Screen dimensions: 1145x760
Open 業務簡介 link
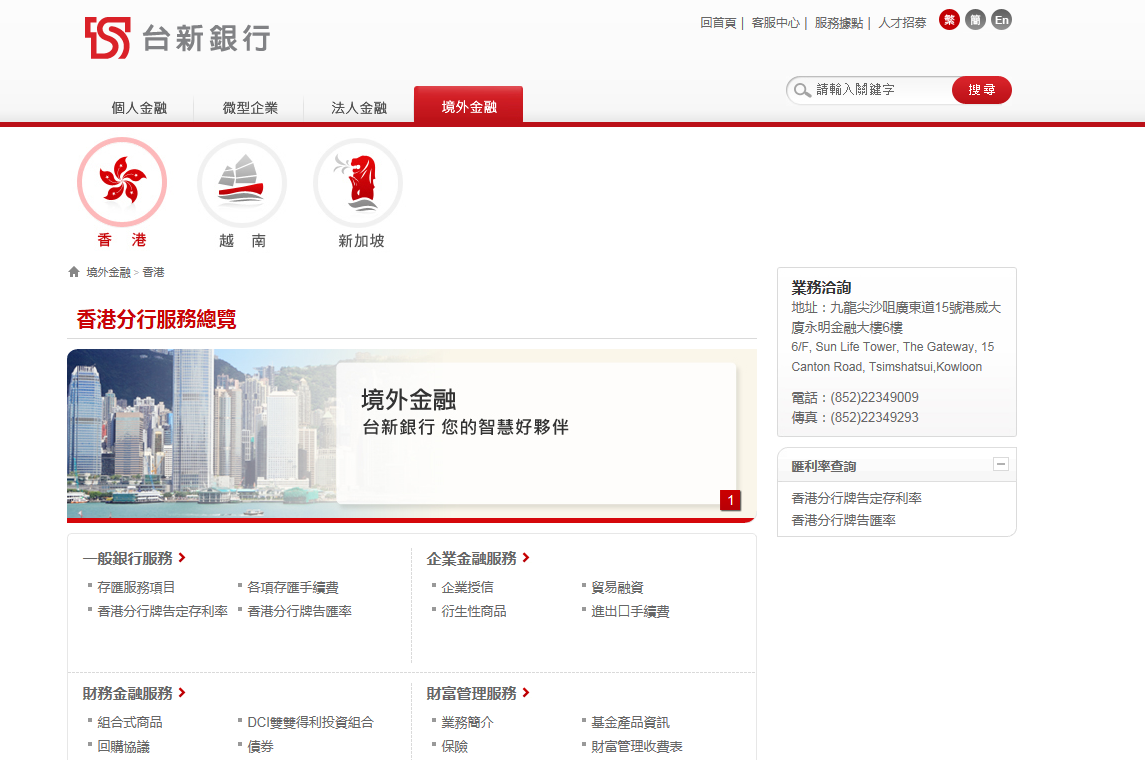tap(467, 722)
